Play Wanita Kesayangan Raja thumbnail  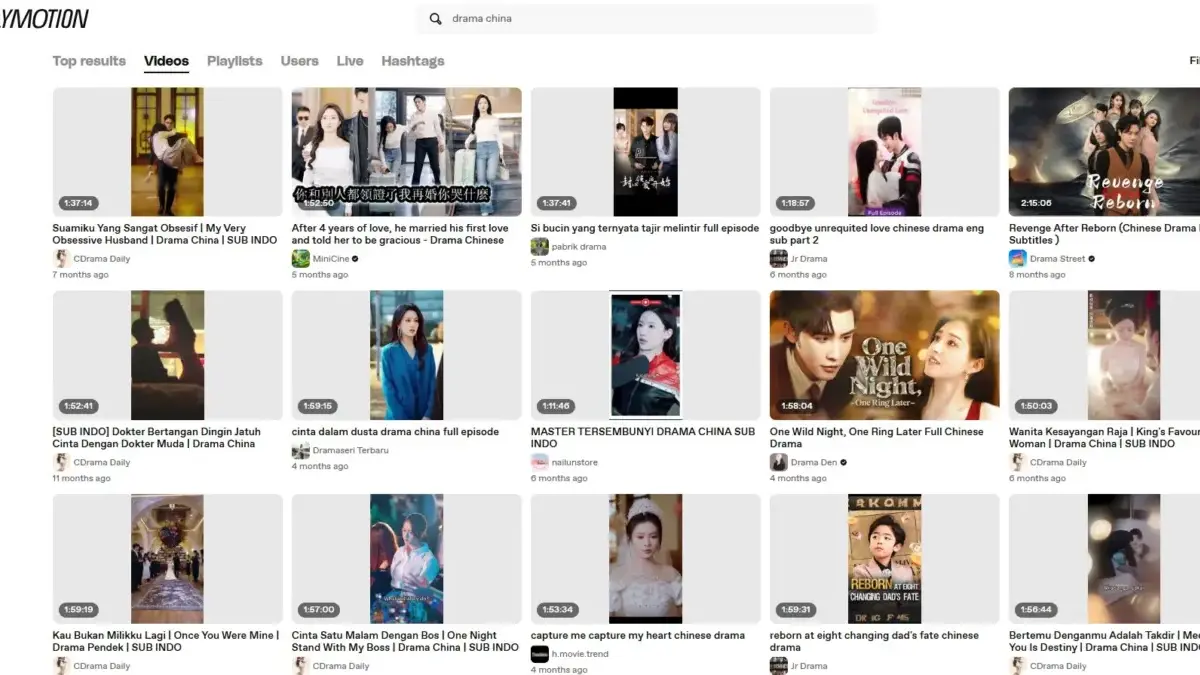coord(1104,355)
